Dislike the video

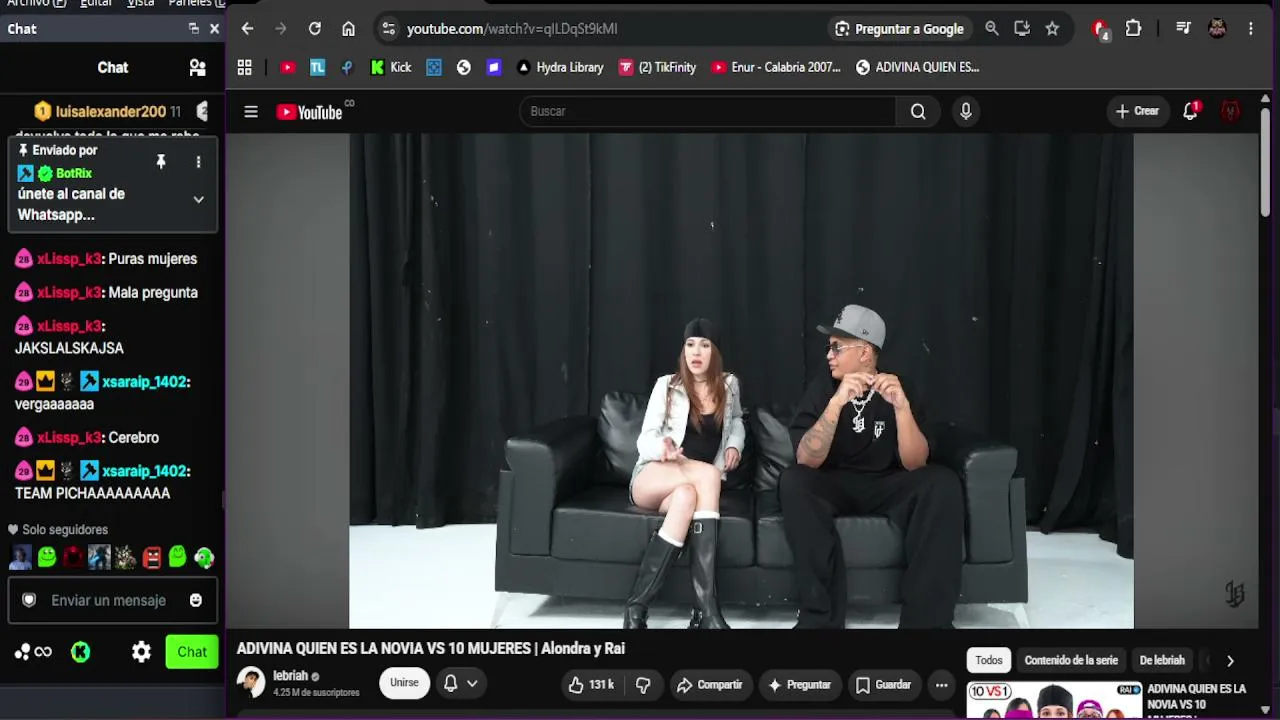point(643,685)
